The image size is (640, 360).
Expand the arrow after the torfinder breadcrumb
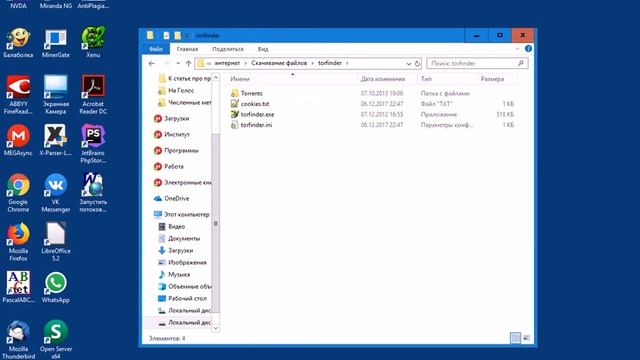347,63
